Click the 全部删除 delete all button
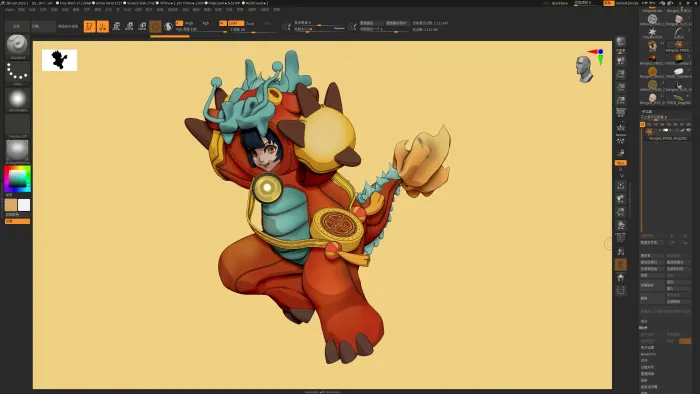Viewport: 700px width, 394px height. 679,301
